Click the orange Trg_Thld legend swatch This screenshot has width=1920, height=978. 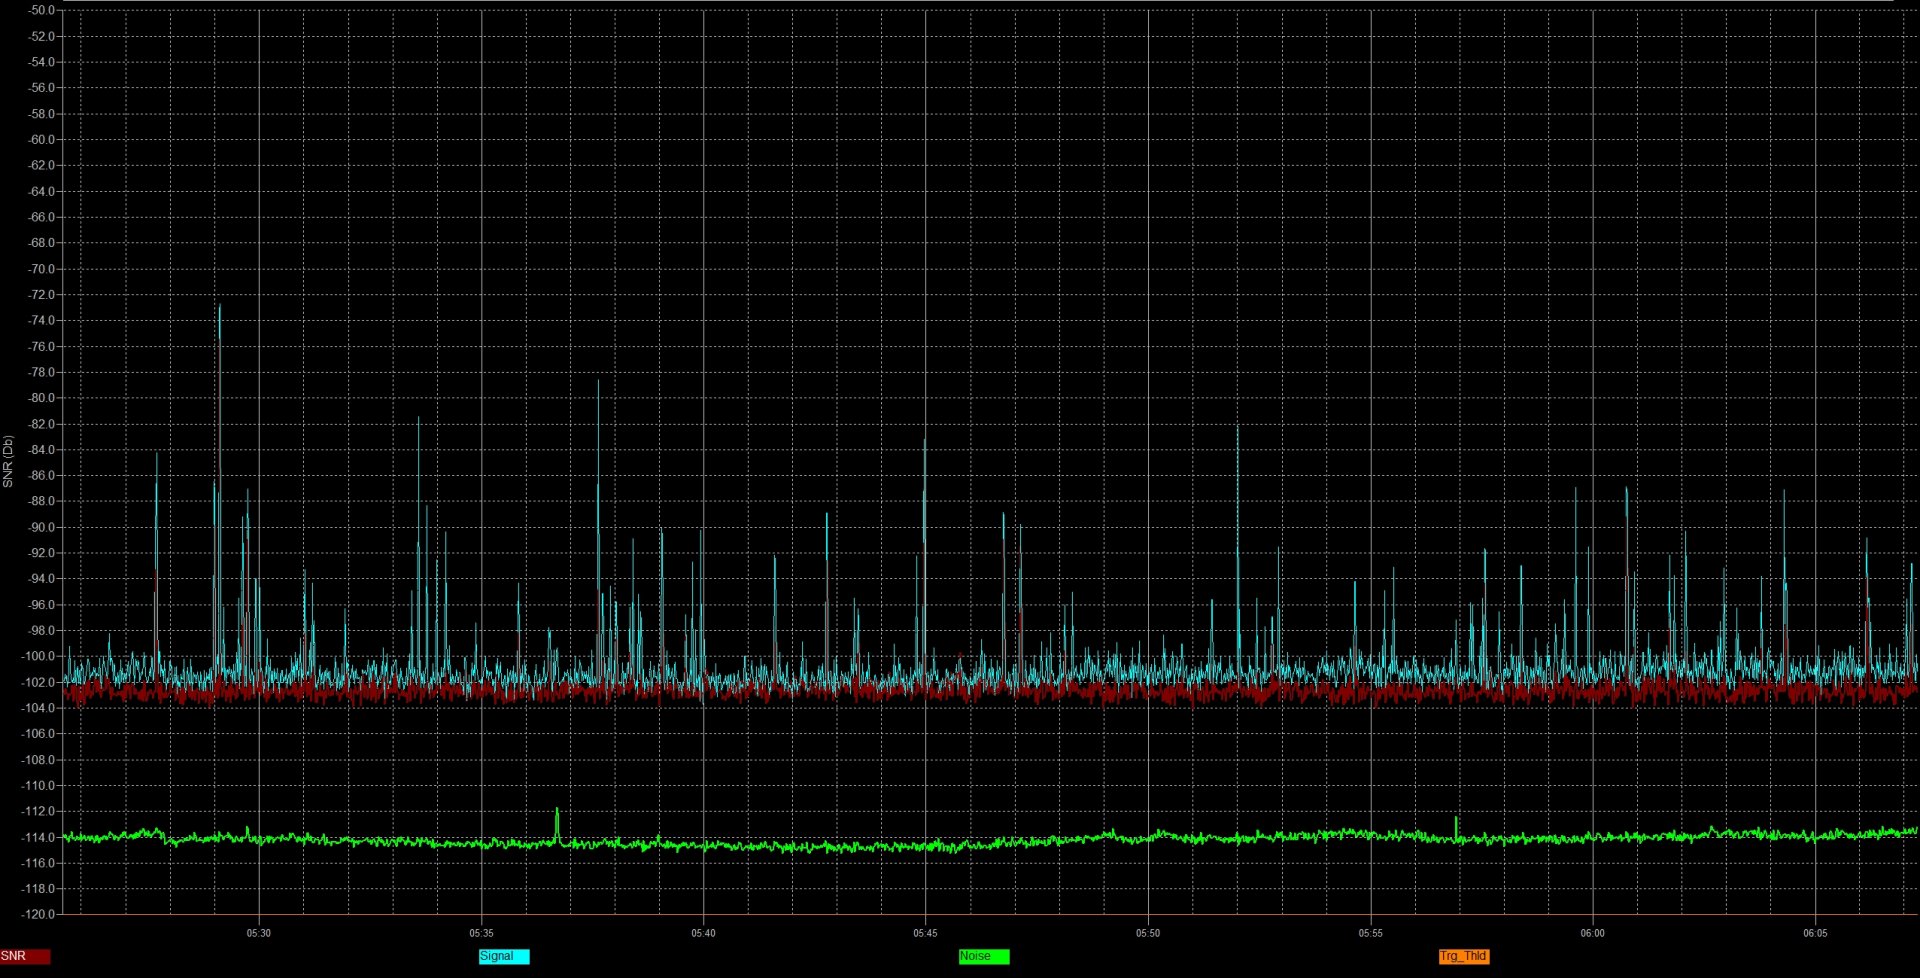pyautogui.click(x=1464, y=956)
